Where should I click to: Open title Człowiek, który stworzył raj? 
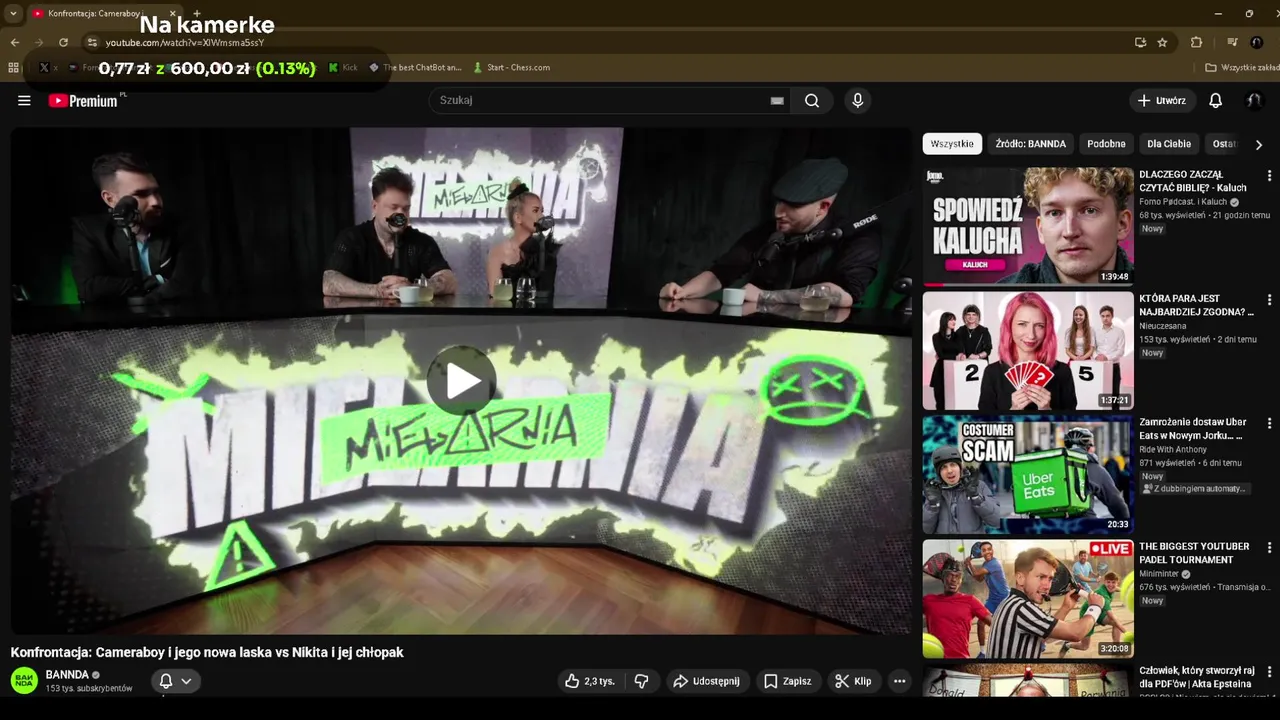(1196, 677)
